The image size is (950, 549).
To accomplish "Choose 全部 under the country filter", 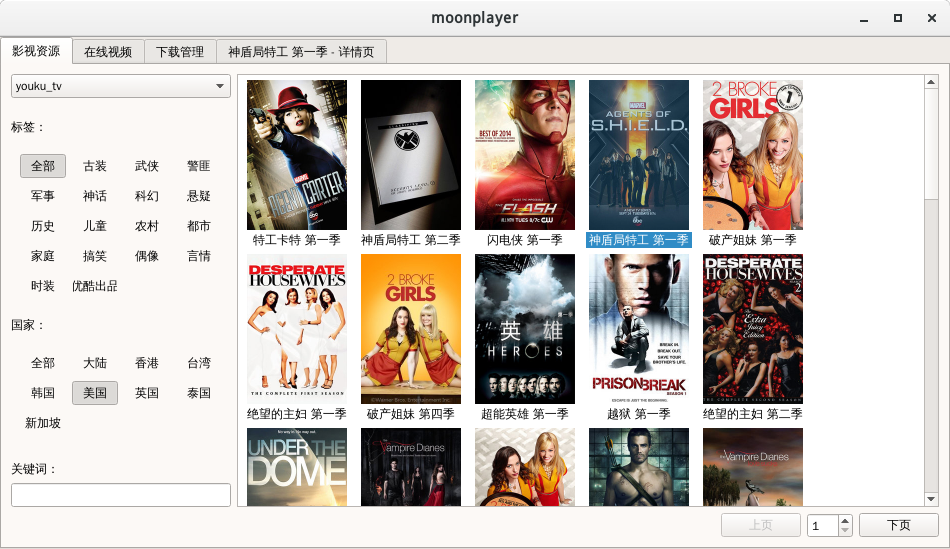I will pyautogui.click(x=43, y=363).
